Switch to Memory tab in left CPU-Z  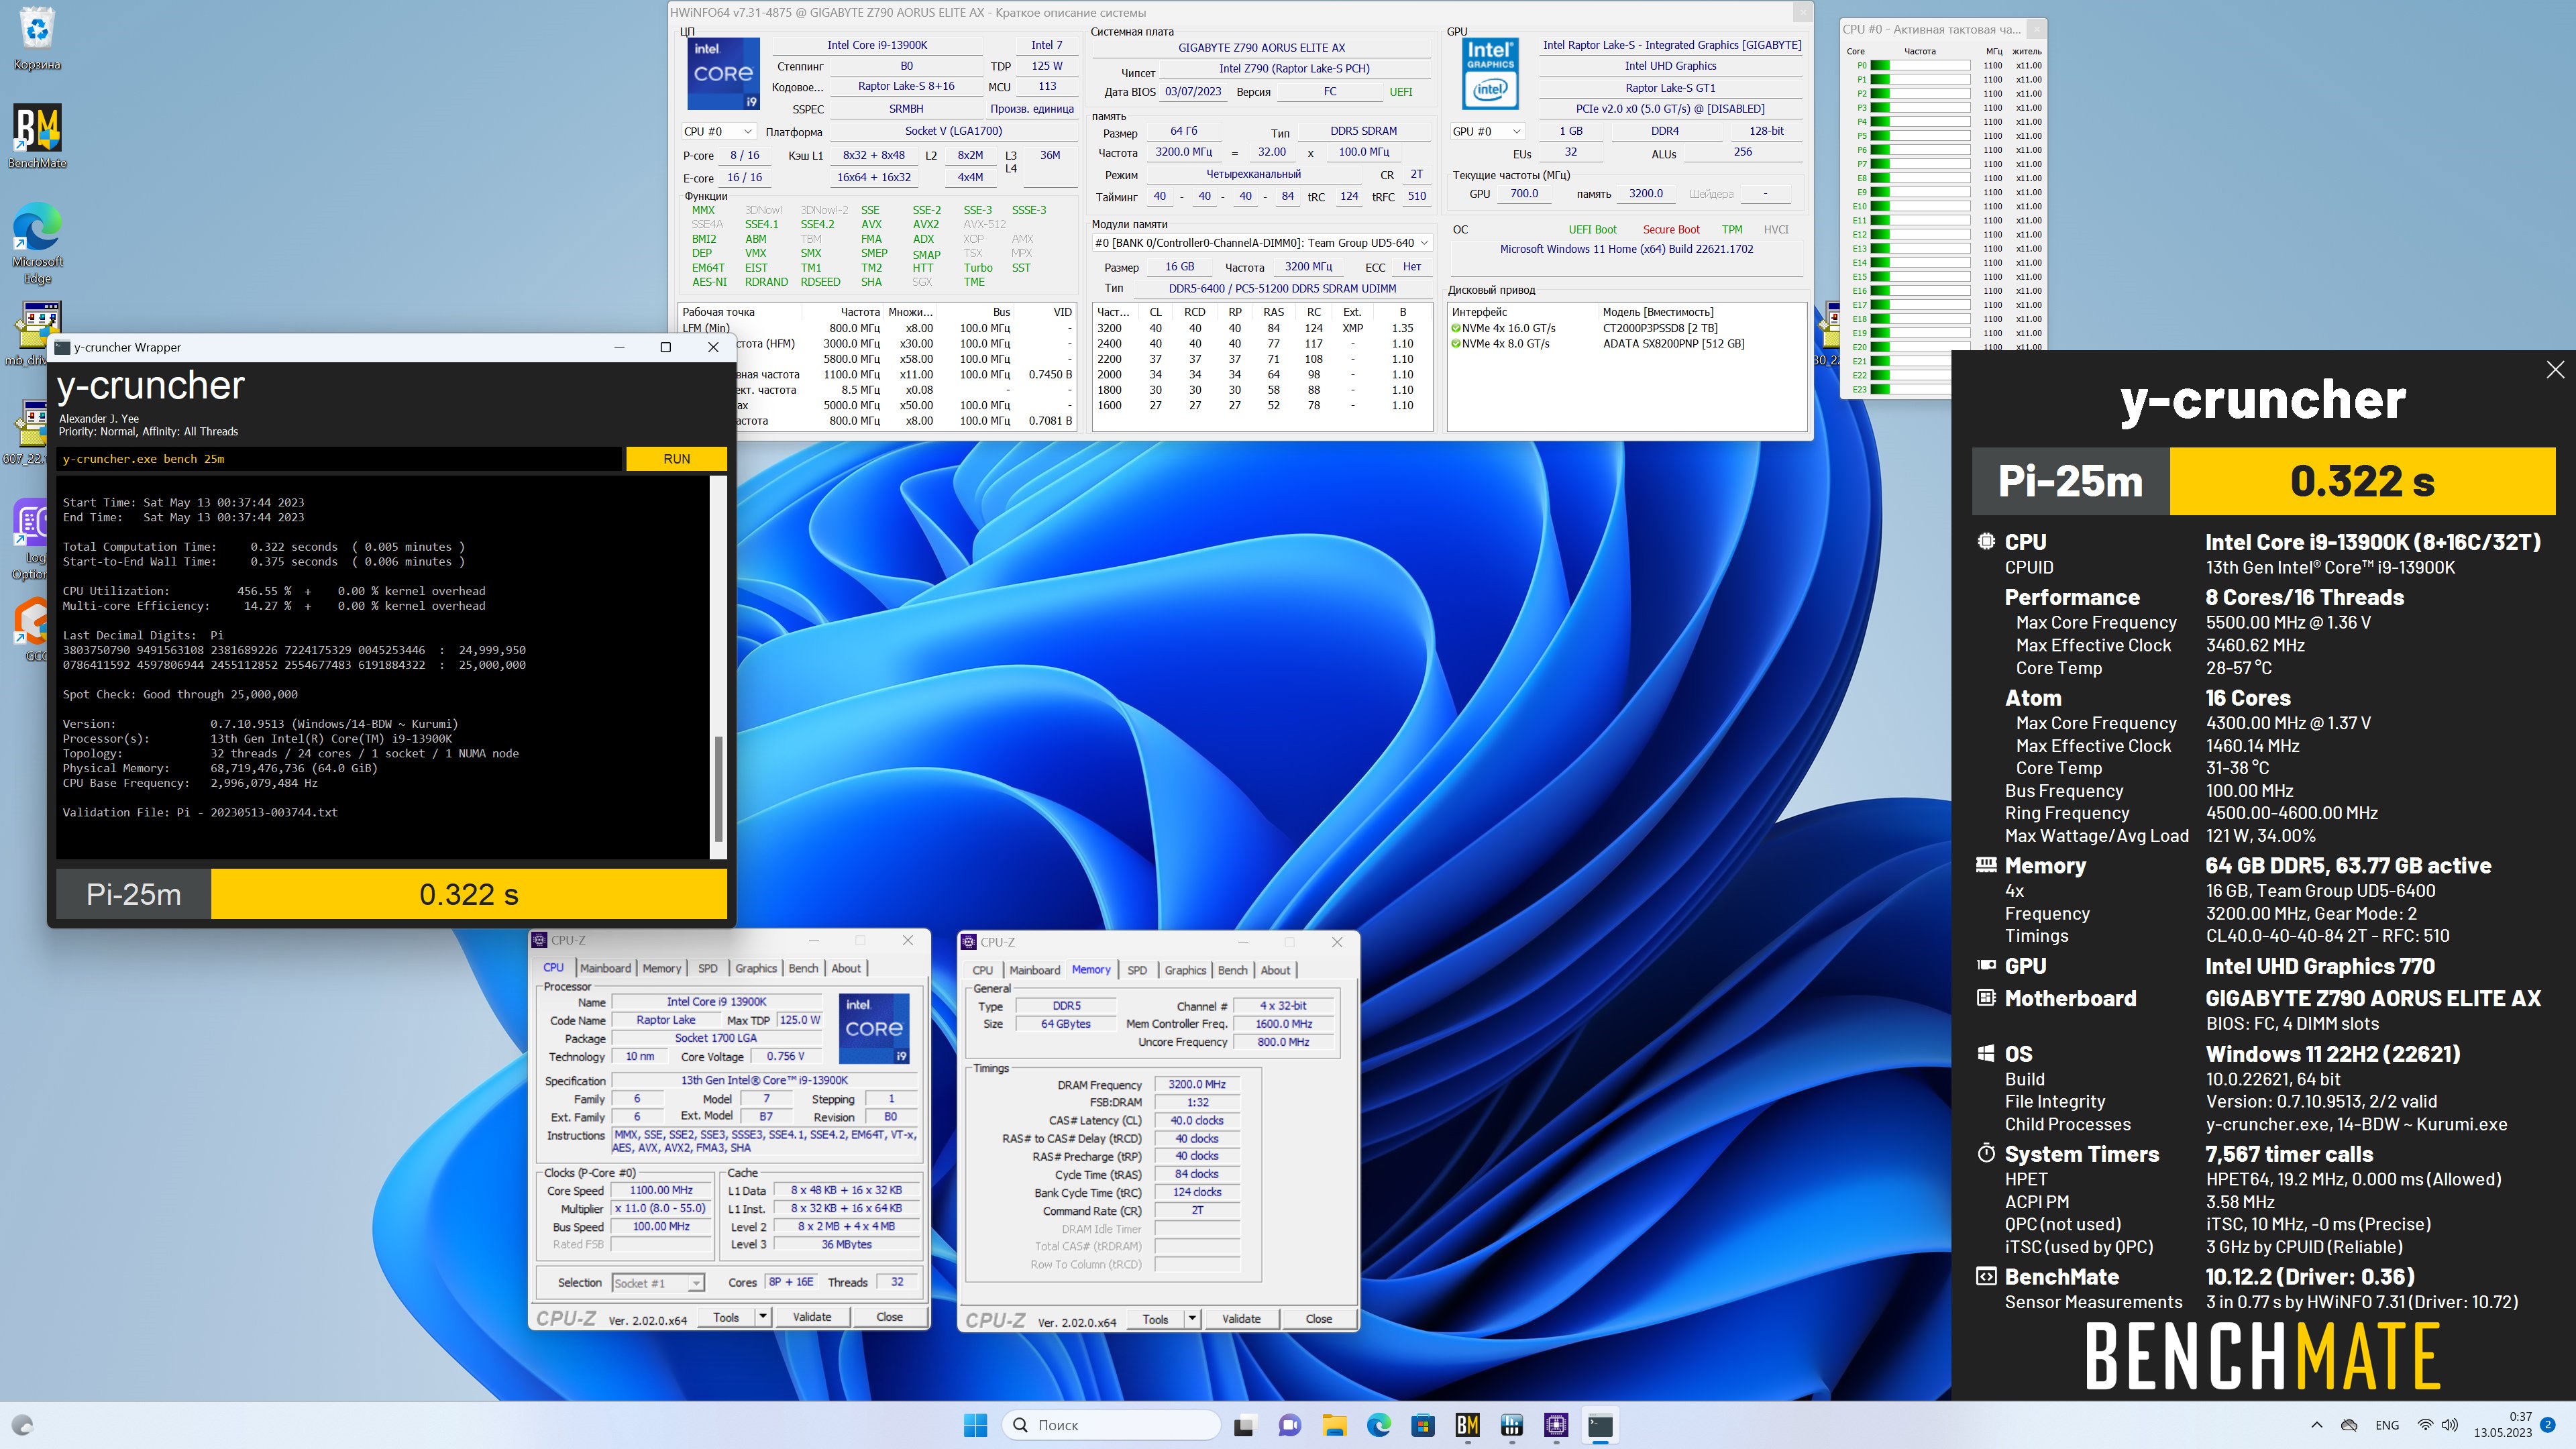[x=661, y=968]
